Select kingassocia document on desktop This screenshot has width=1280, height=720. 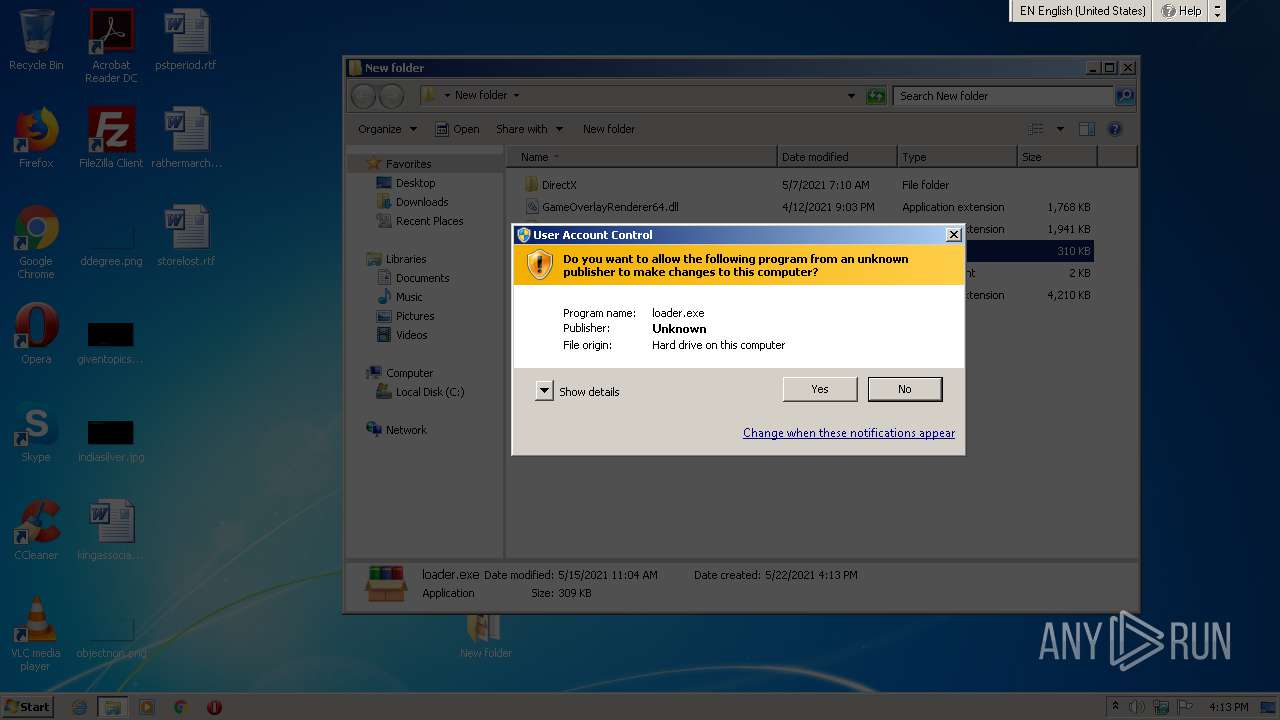(111, 530)
